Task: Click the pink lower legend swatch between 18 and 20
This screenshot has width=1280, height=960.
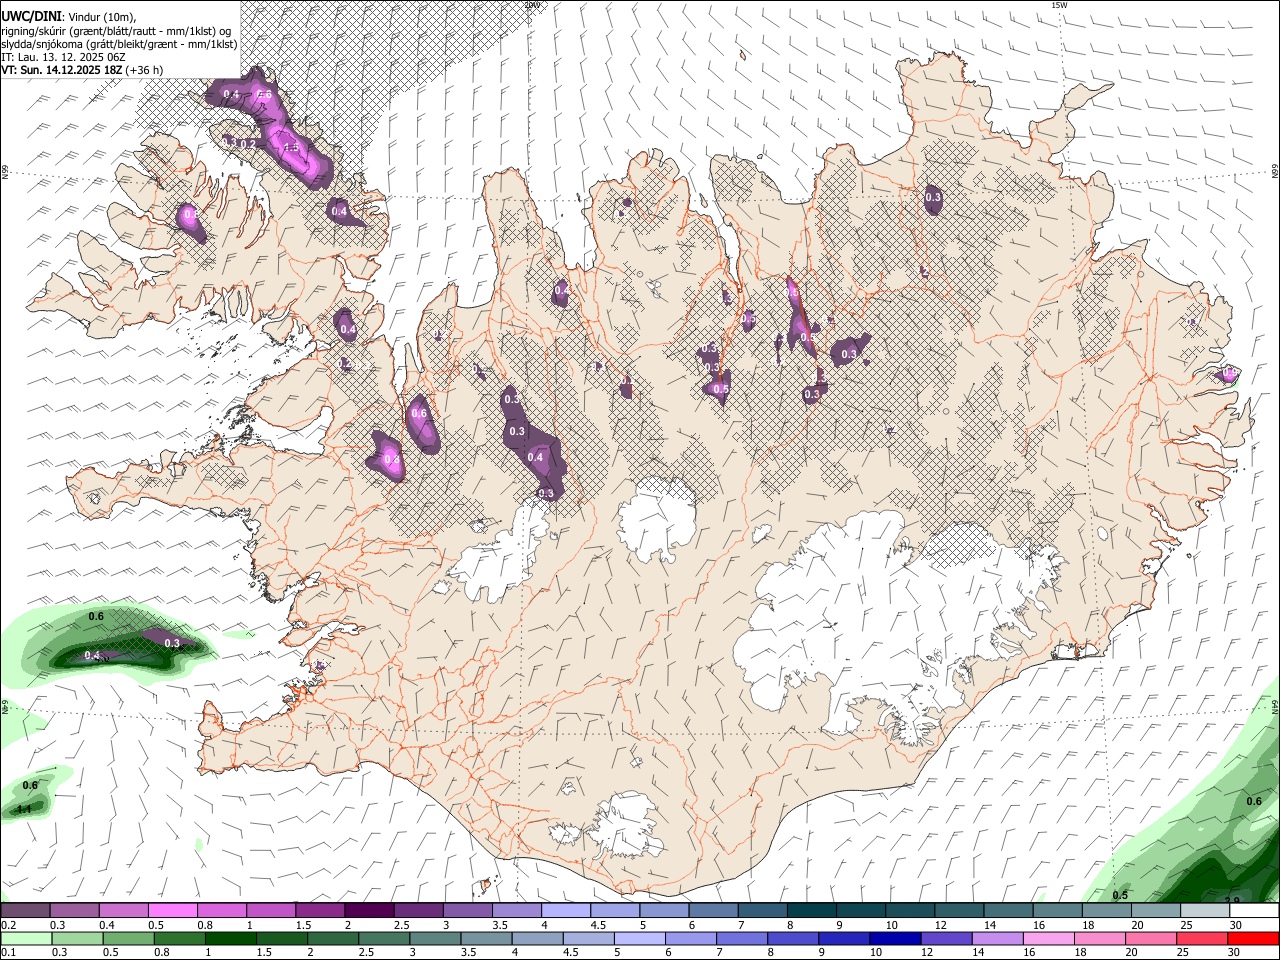Action: coord(1100,939)
